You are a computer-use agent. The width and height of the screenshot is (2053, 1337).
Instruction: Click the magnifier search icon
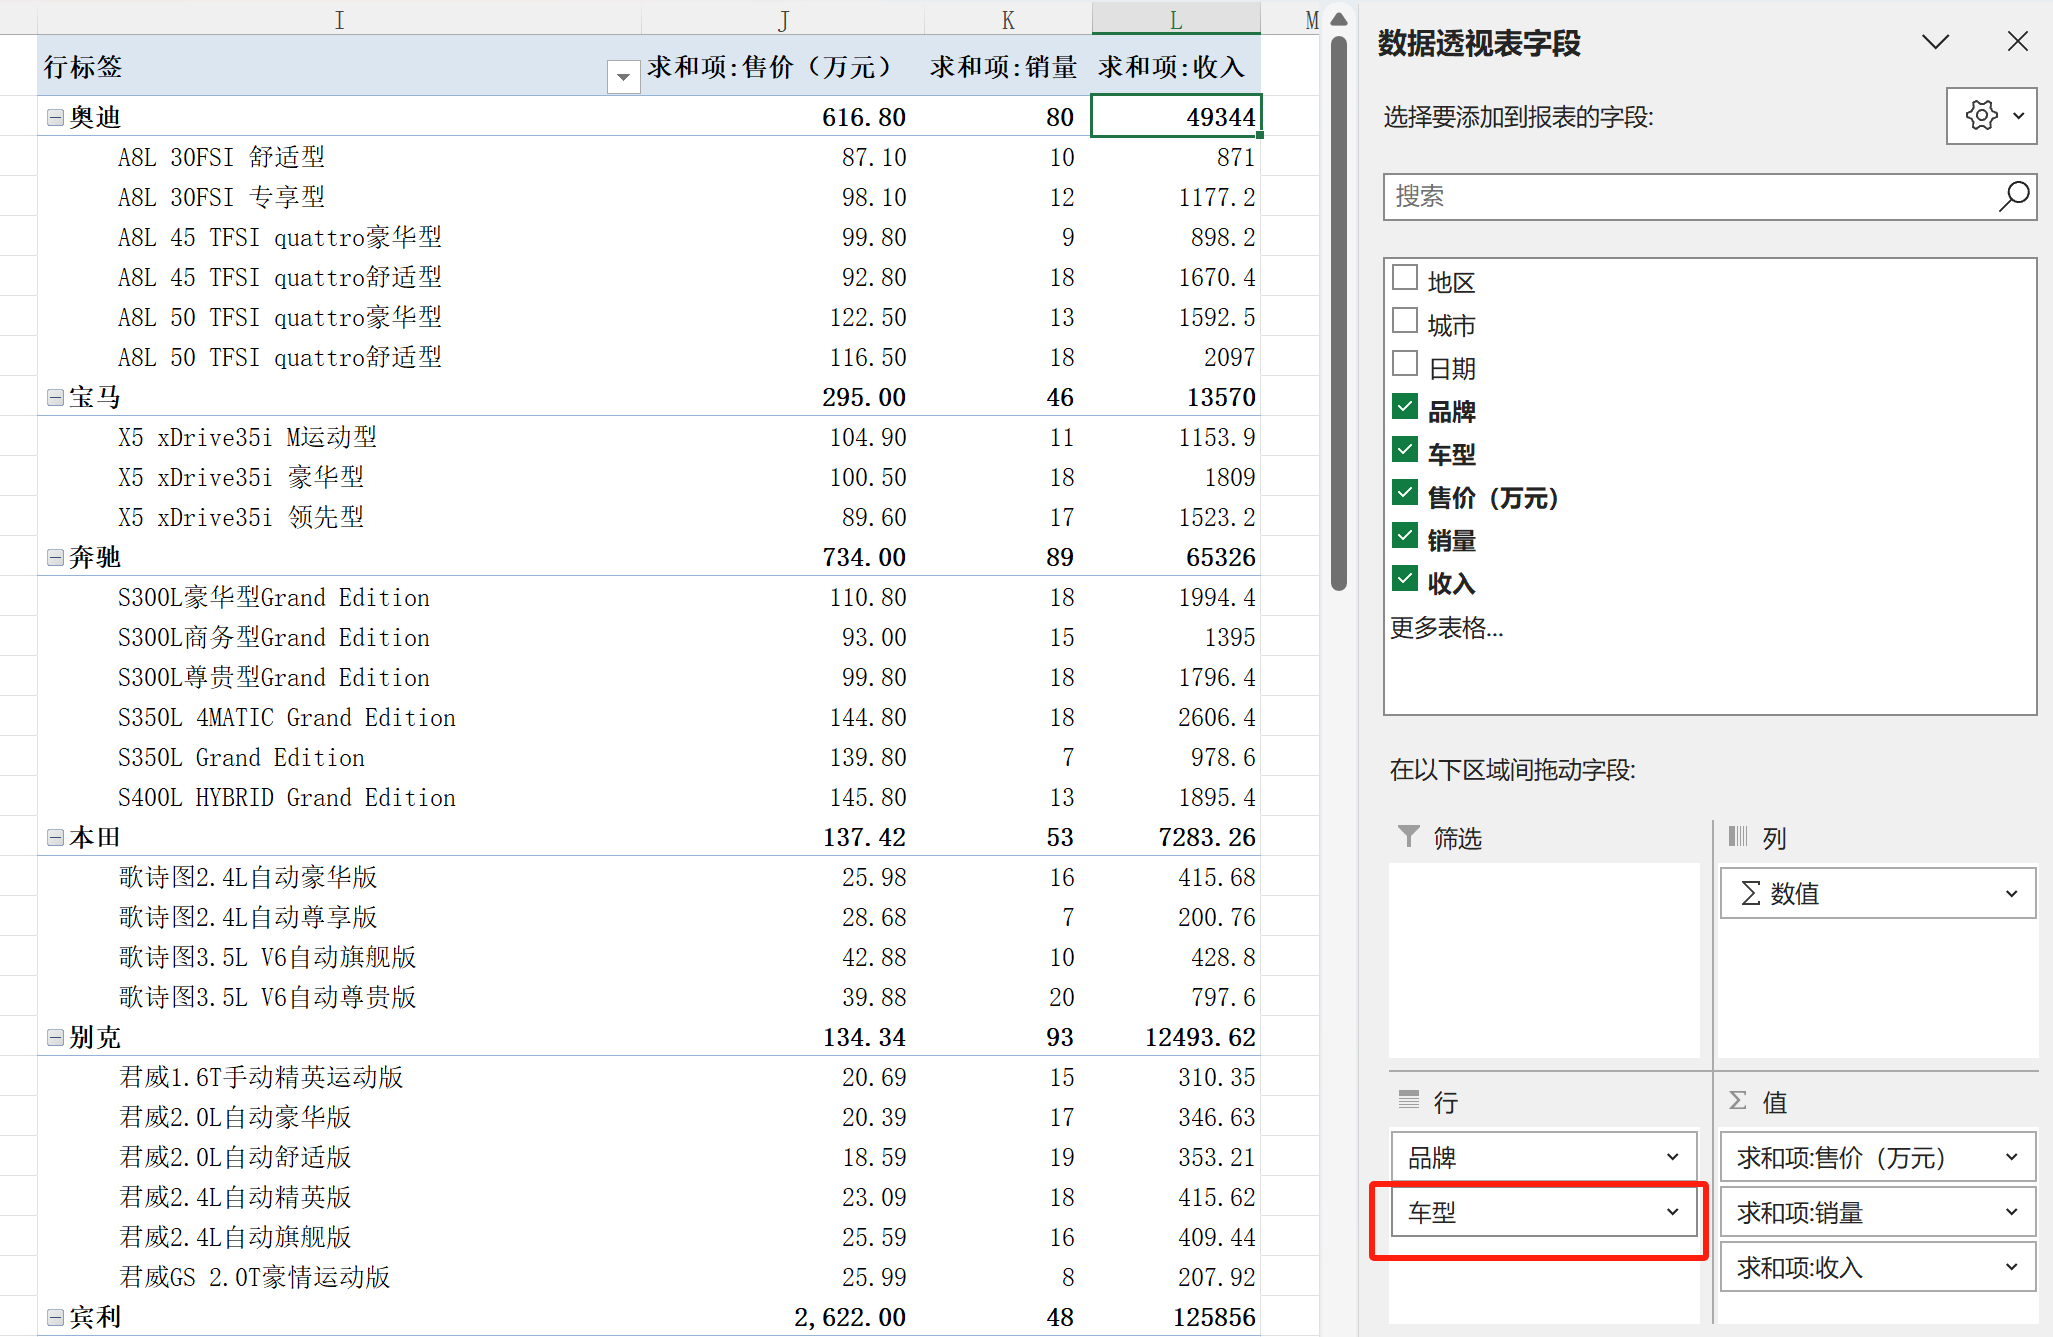pyautogui.click(x=2014, y=196)
